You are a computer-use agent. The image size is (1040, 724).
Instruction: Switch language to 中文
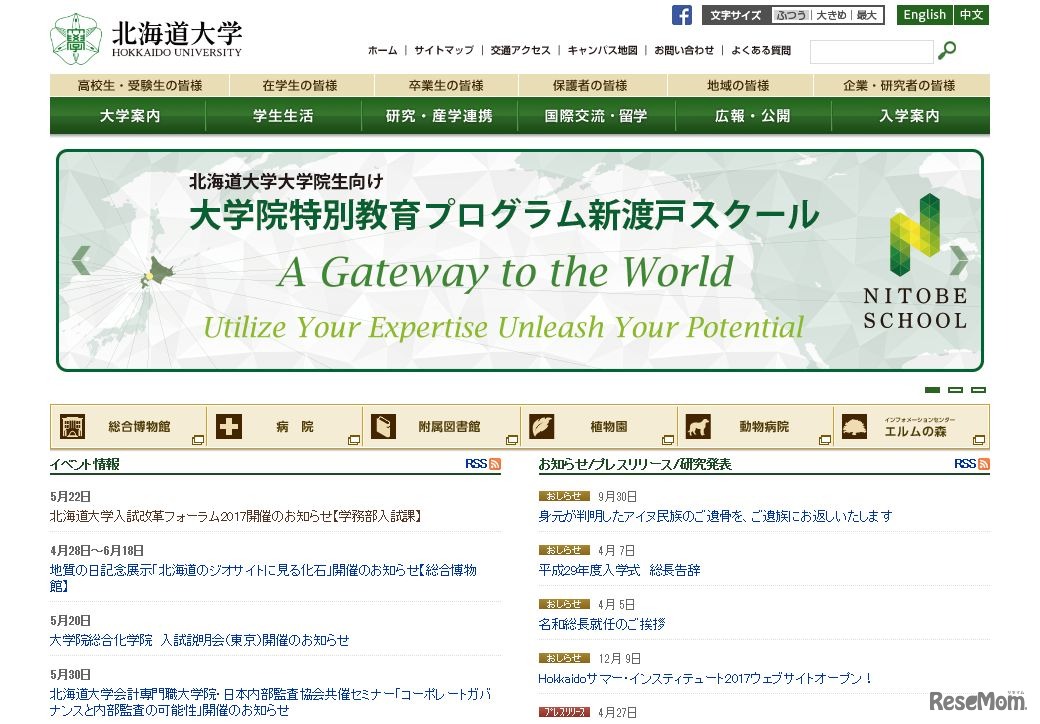click(971, 15)
